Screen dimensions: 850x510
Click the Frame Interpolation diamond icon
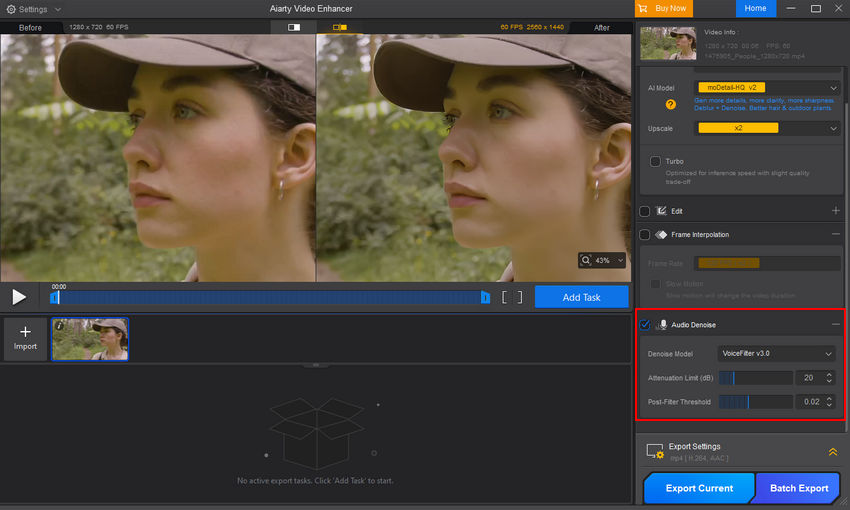[661, 235]
